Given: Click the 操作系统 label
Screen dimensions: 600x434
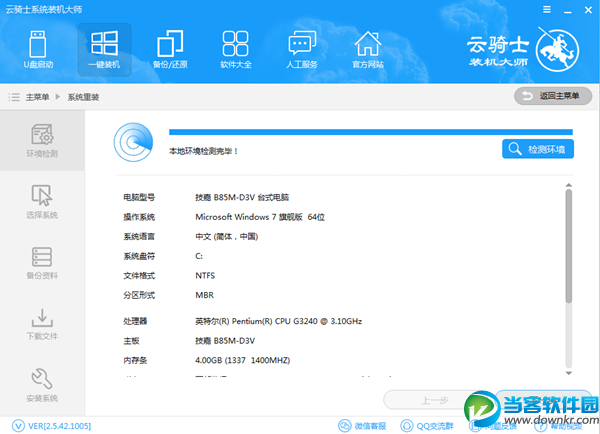Looking at the screenshot, I should tap(139, 217).
